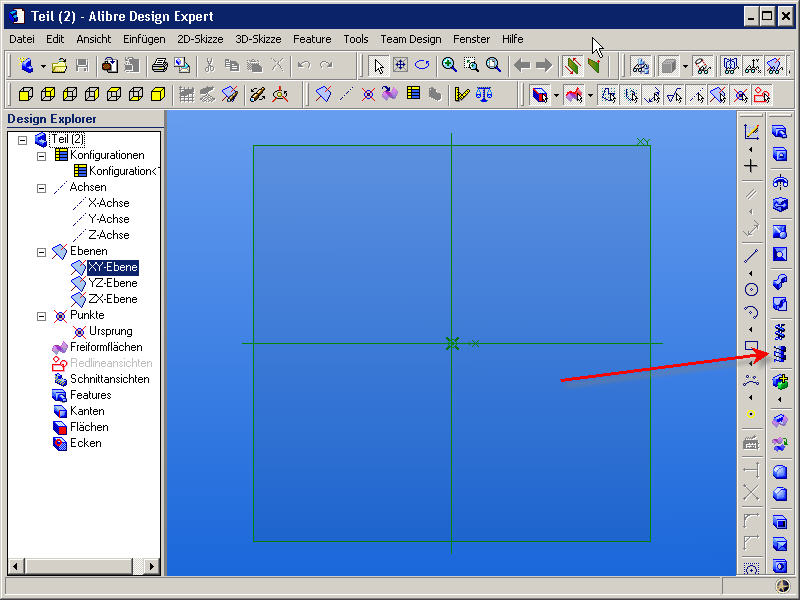Click the Shell feature icon
The width and height of the screenshot is (800, 600).
pos(780,521)
